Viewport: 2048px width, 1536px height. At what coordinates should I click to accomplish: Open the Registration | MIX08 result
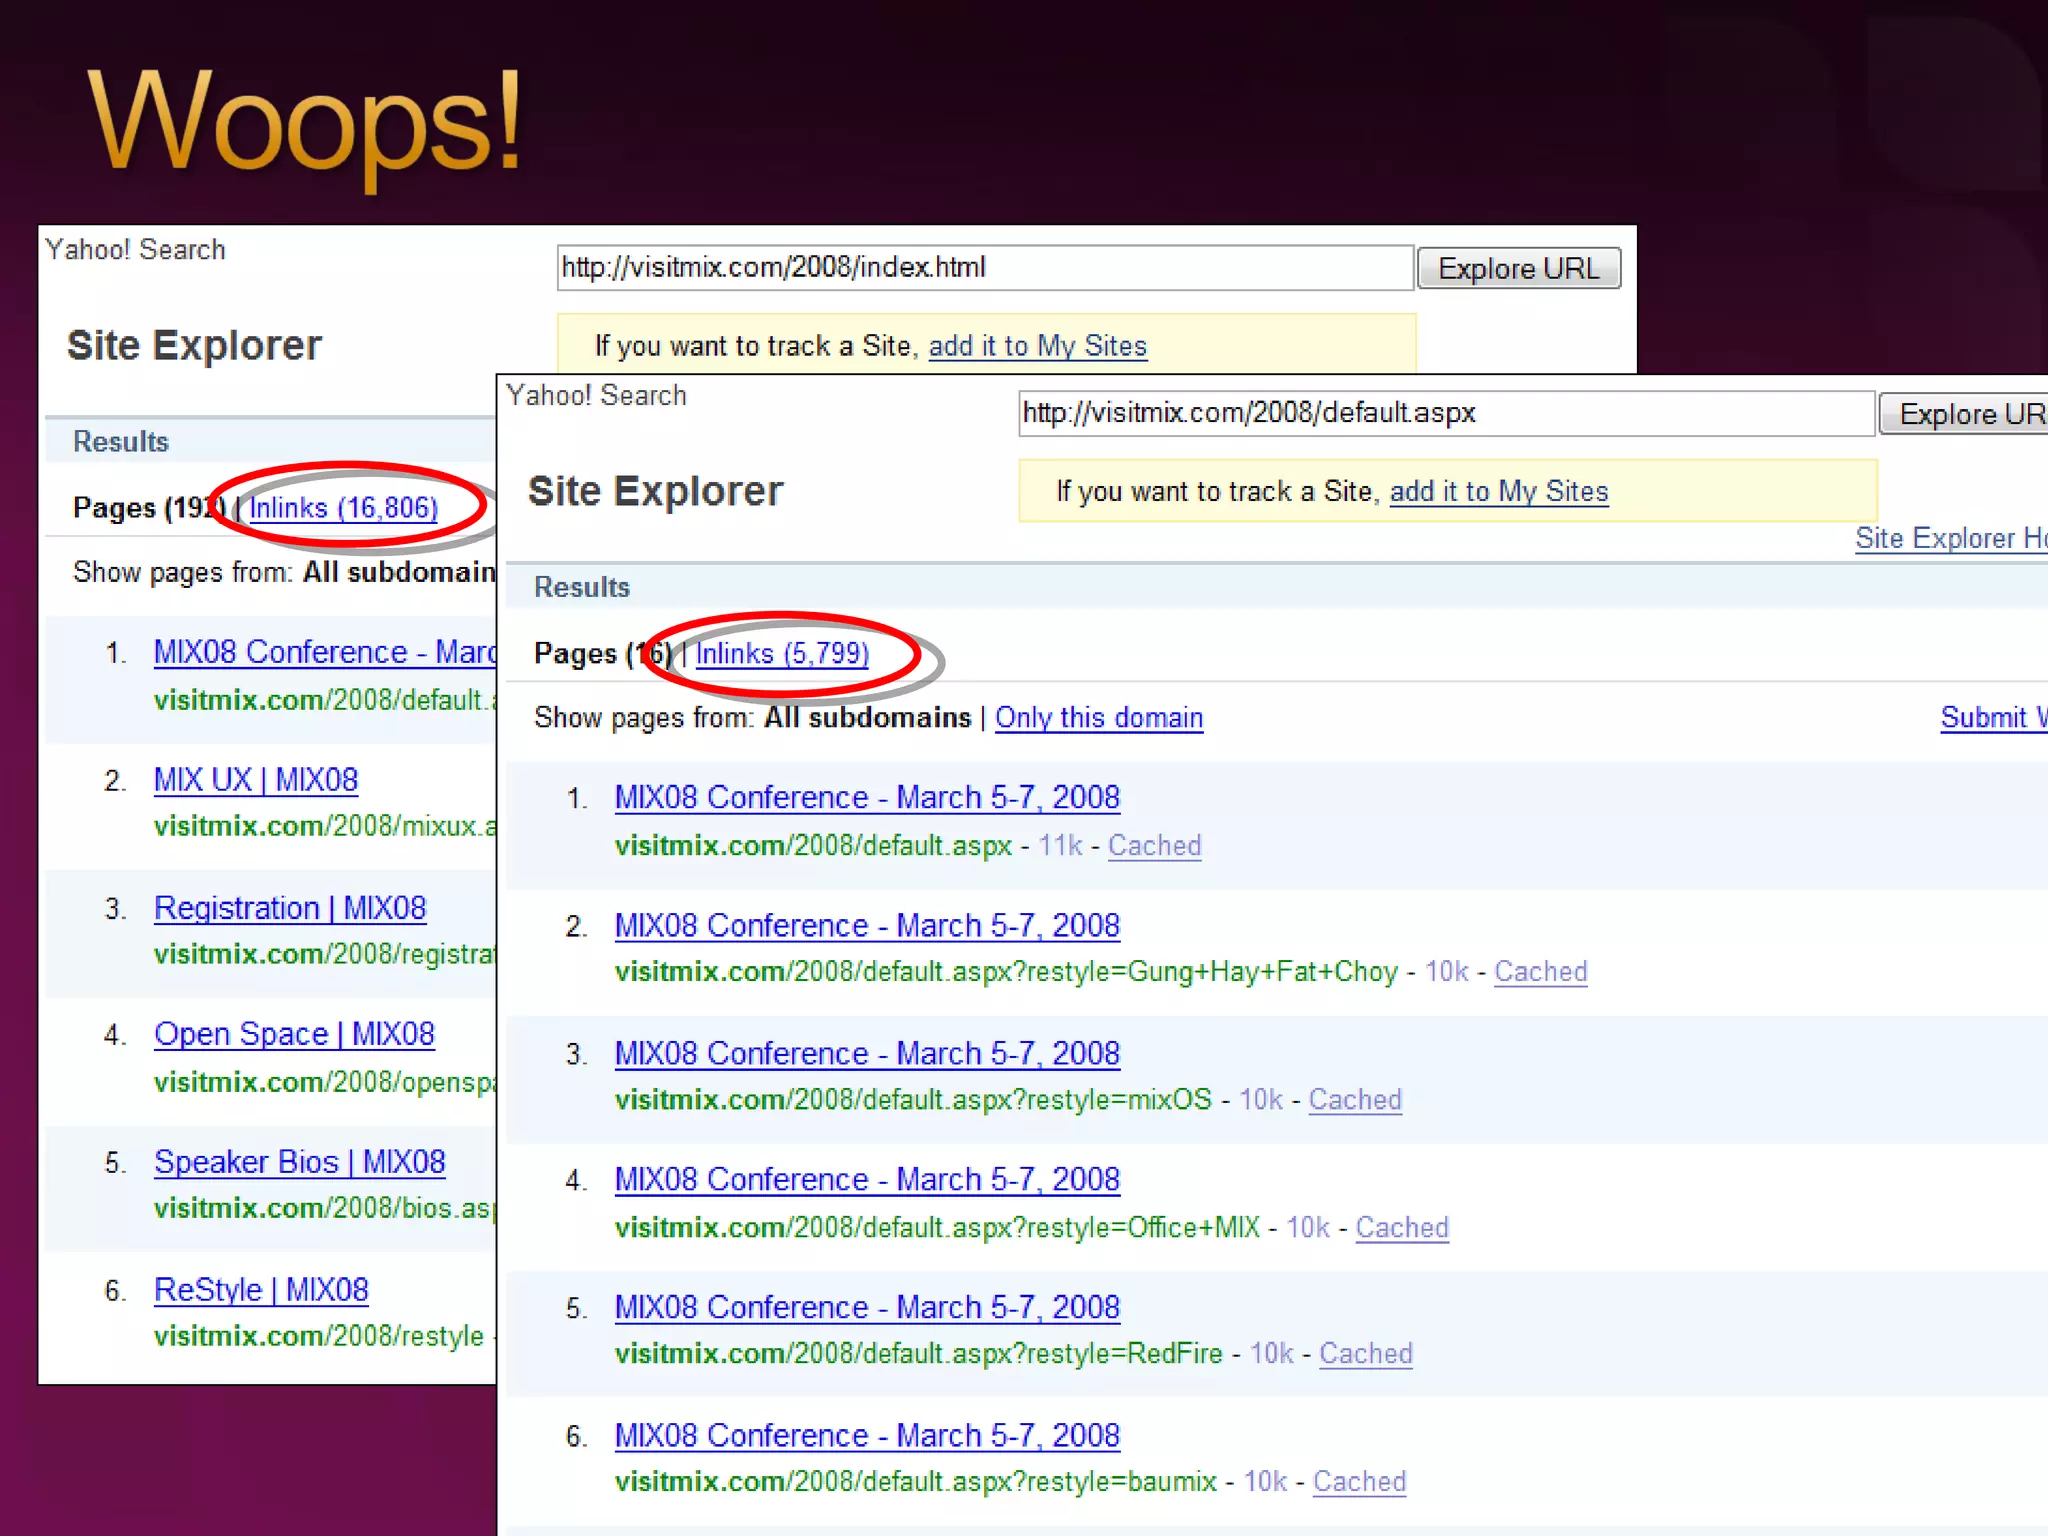pyautogui.click(x=290, y=908)
